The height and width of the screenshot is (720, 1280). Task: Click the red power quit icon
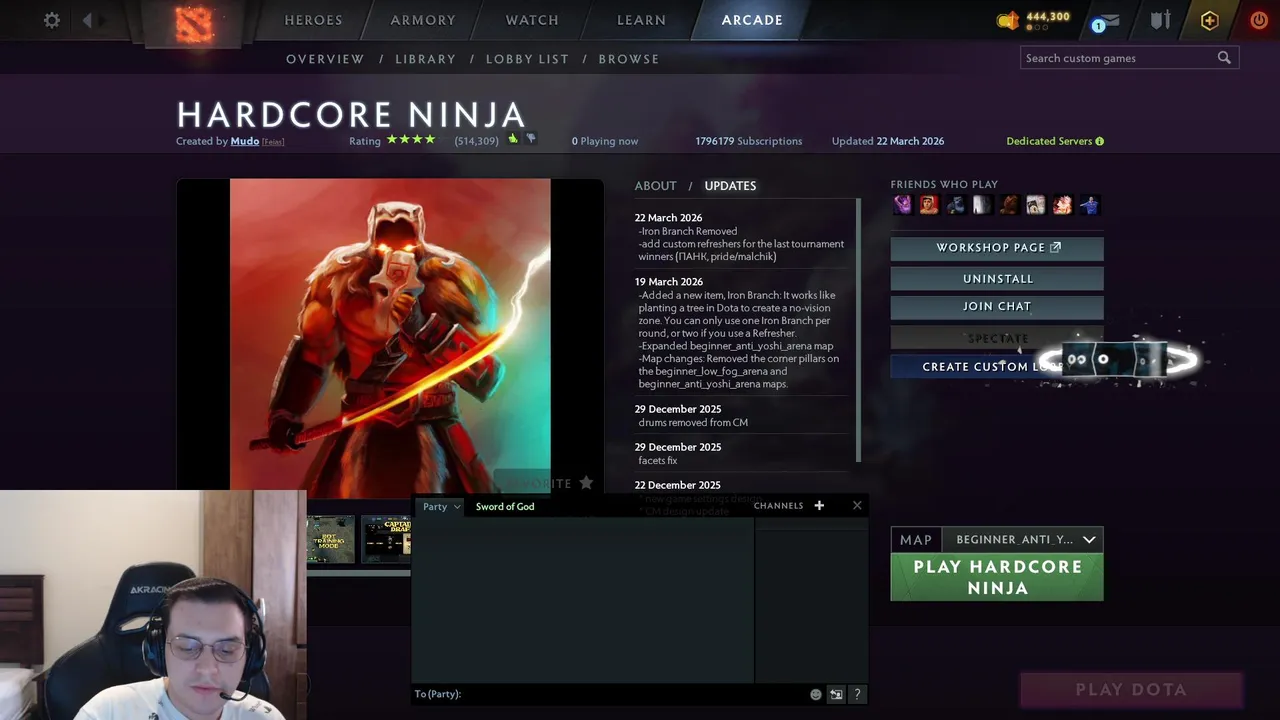[1259, 20]
